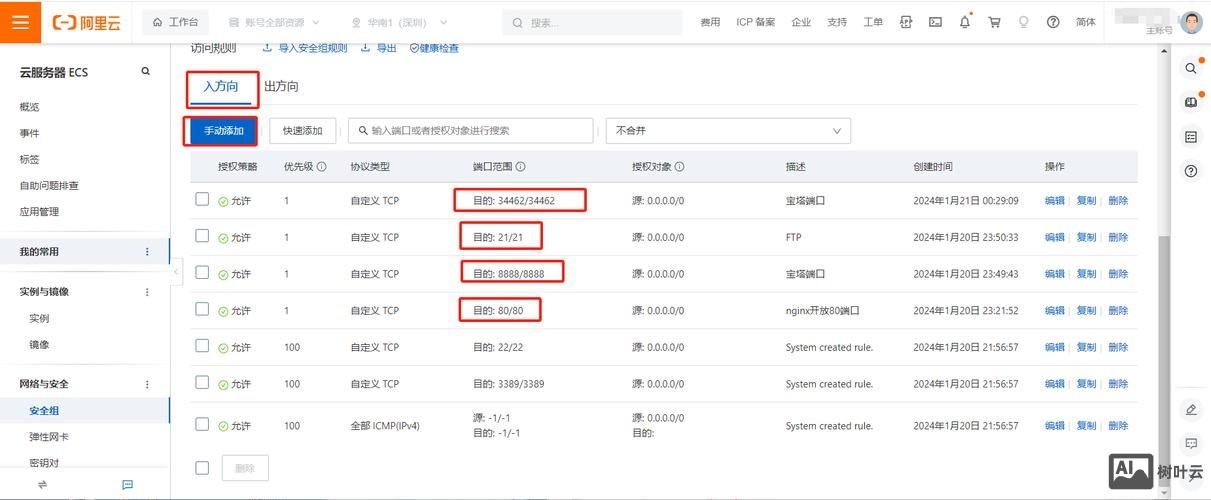Click the user avatar

[x=1190, y=22]
